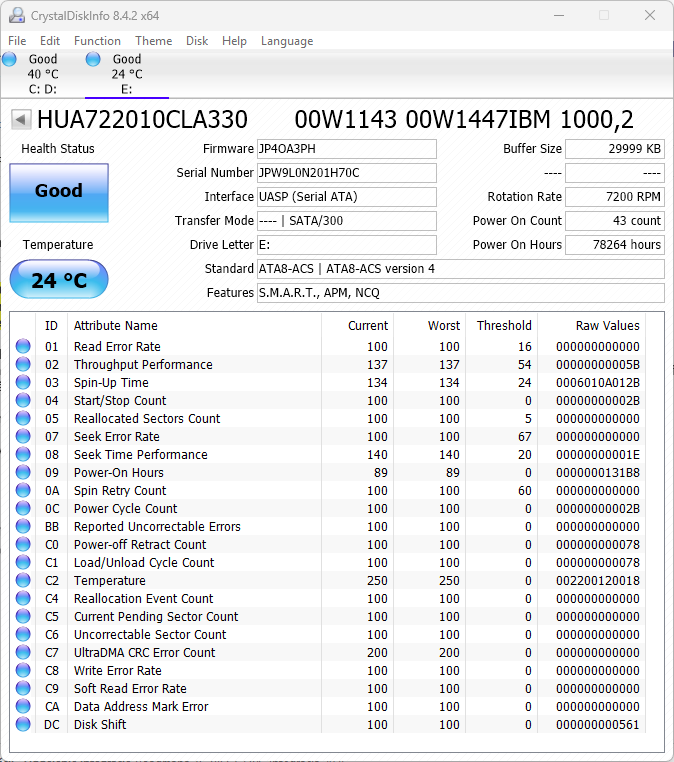674x762 pixels.
Task: Click status orb of Current Pending Sector Count row
Action: pos(23,616)
